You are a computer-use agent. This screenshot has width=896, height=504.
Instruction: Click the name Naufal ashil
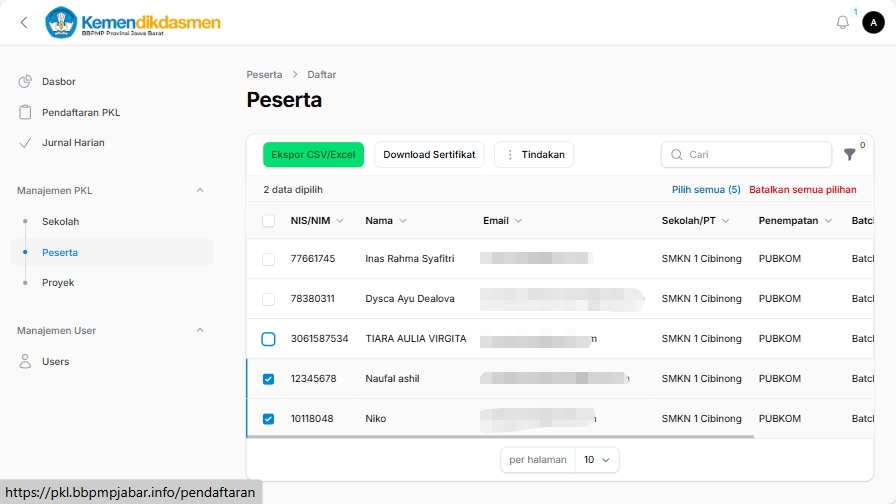tap(392, 379)
